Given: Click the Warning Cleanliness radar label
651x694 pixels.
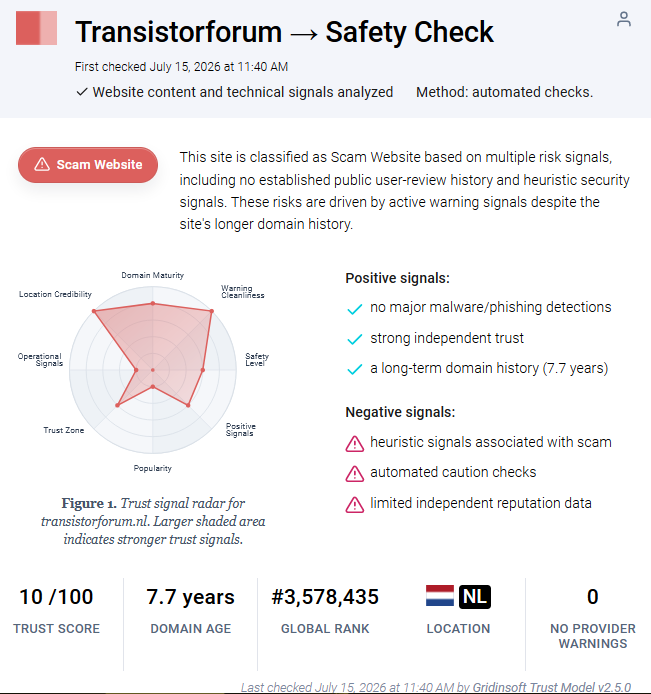Looking at the screenshot, I should (243, 292).
